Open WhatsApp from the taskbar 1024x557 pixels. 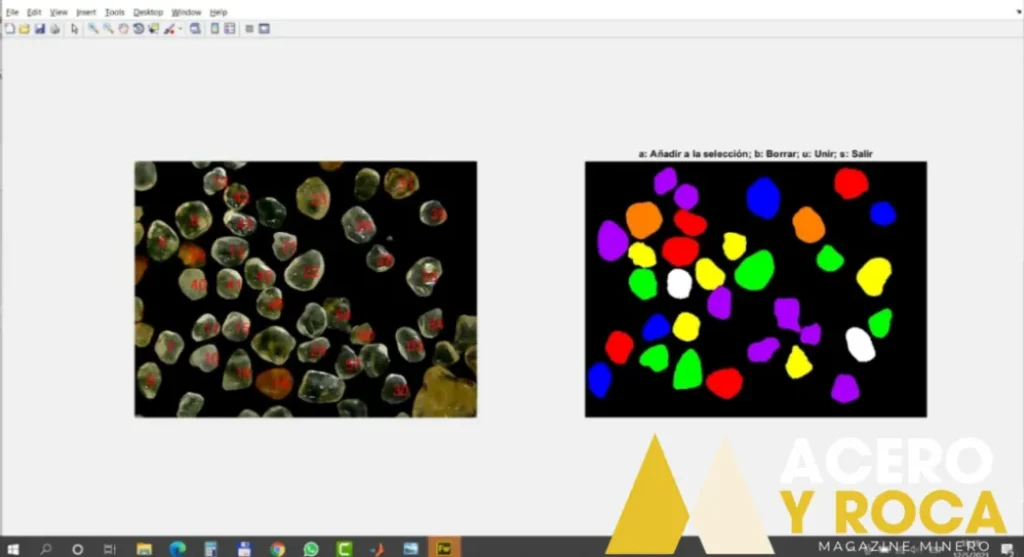[311, 548]
